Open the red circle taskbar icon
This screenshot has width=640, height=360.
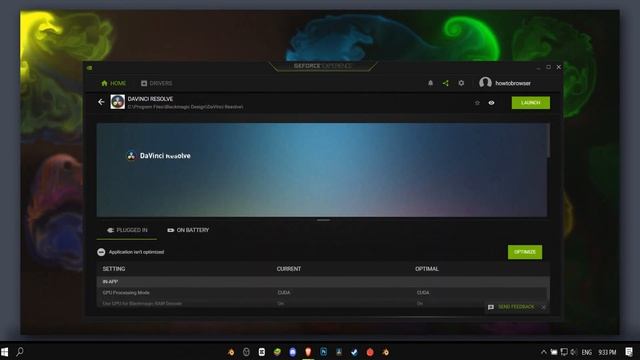coord(370,352)
